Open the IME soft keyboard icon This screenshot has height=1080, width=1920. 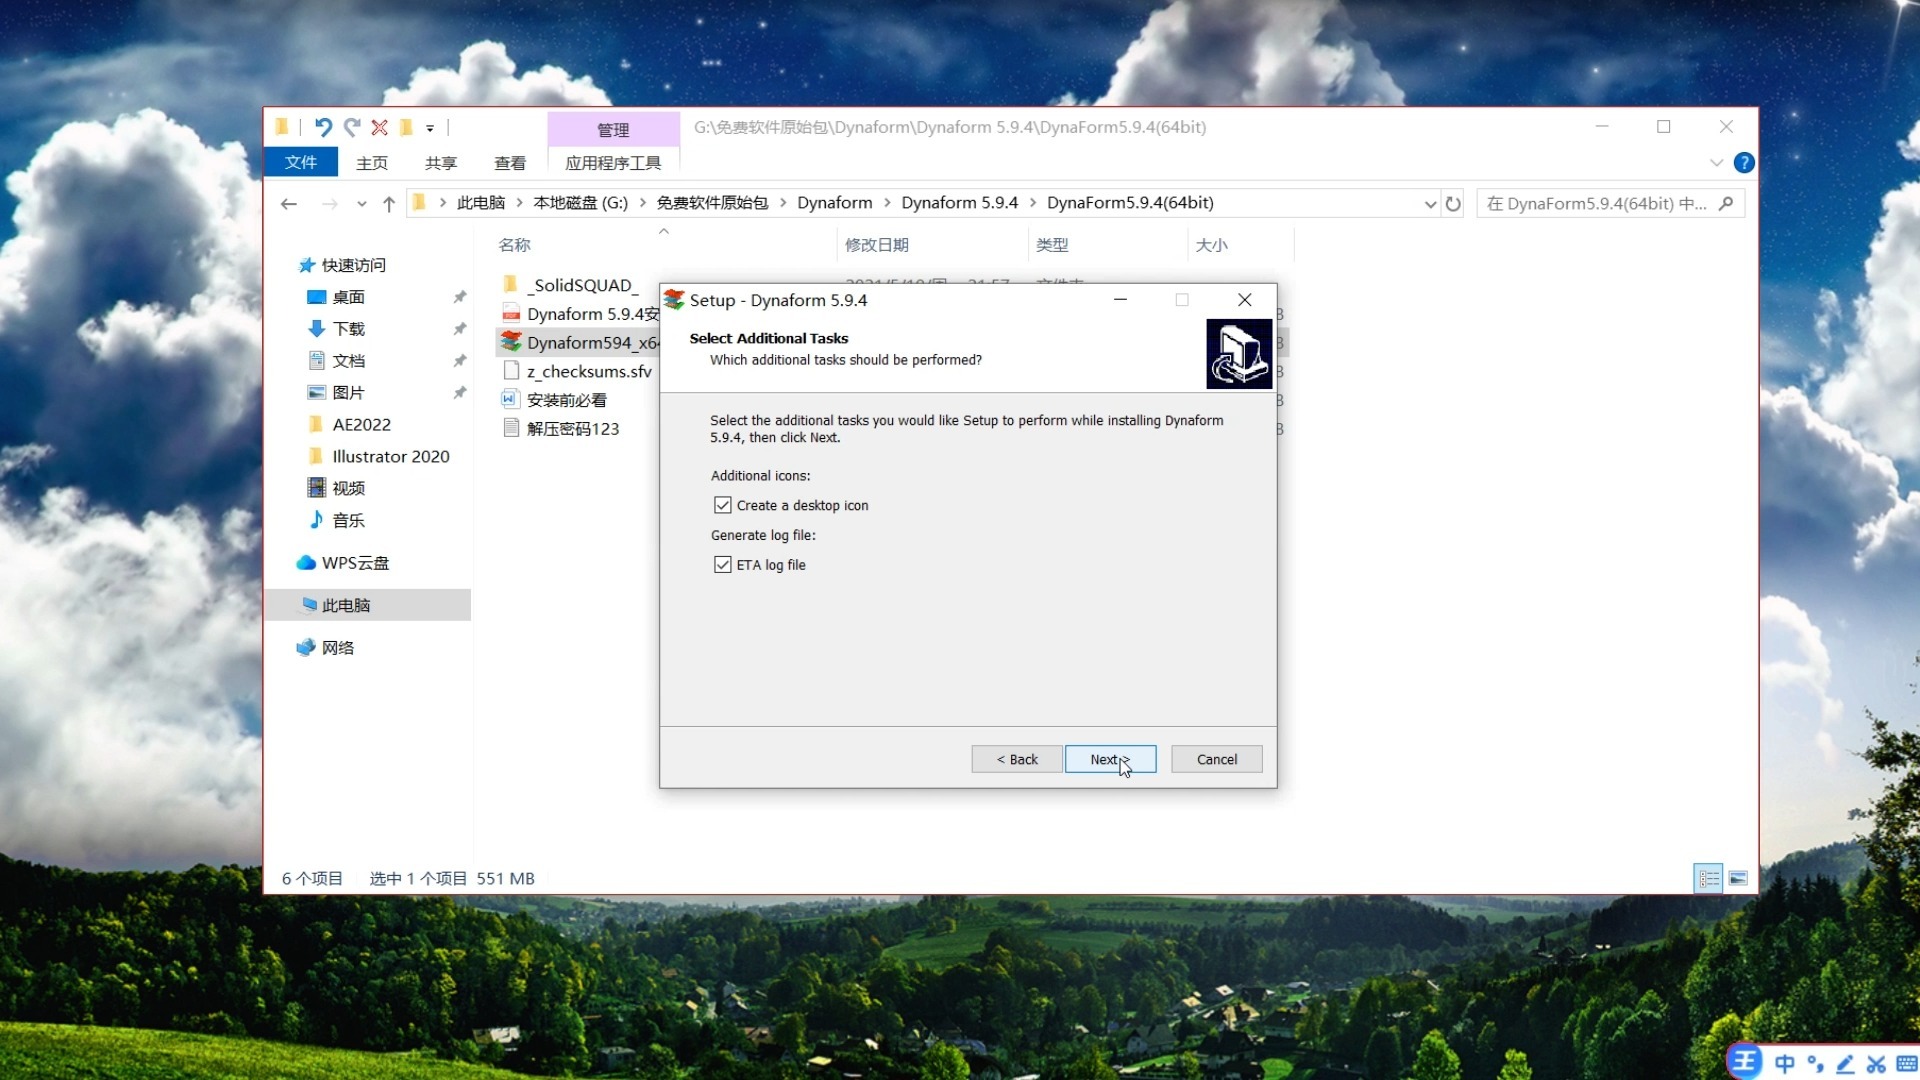pos(1906,1064)
